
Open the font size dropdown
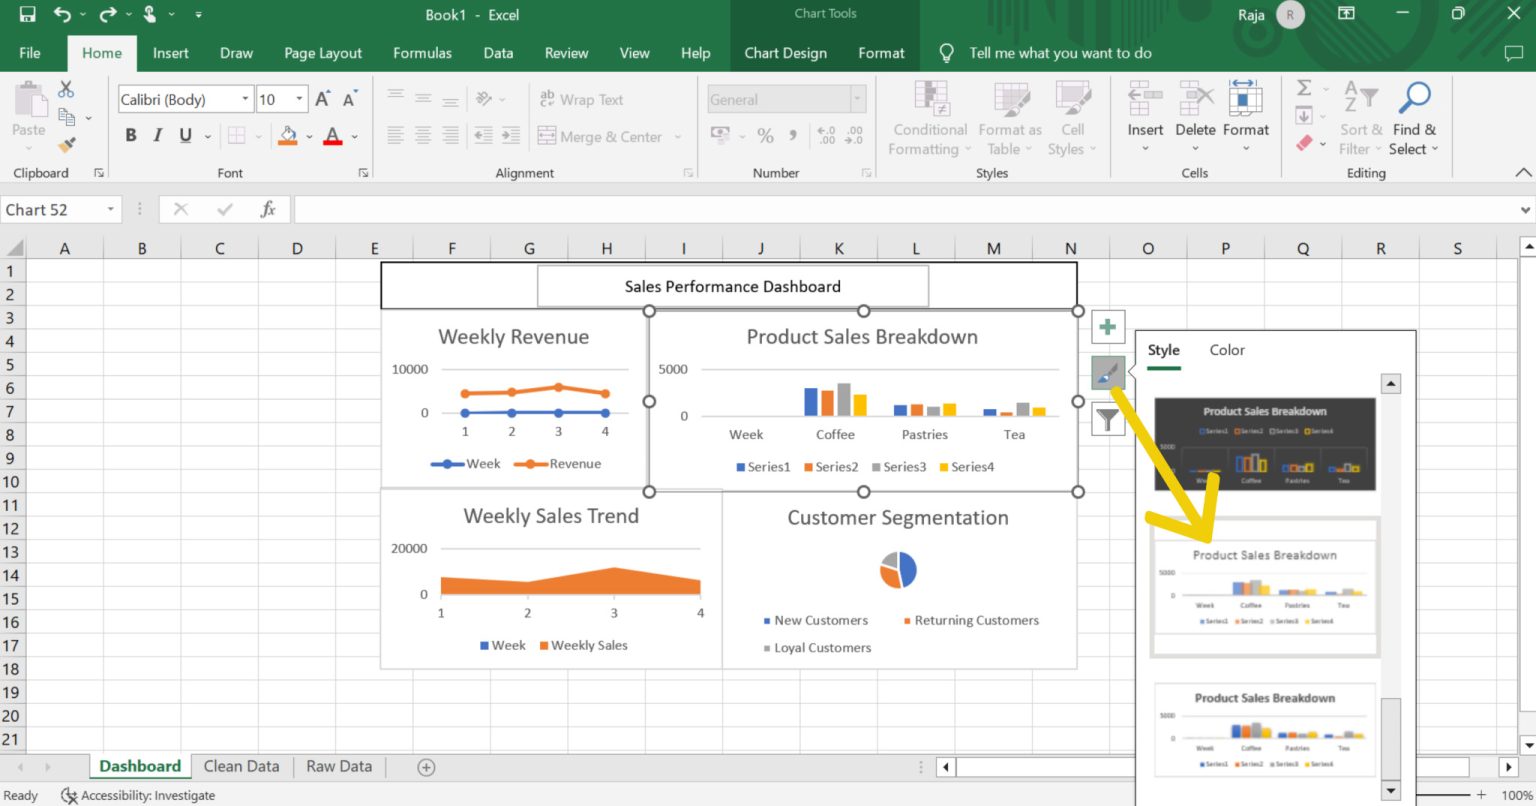click(x=297, y=99)
